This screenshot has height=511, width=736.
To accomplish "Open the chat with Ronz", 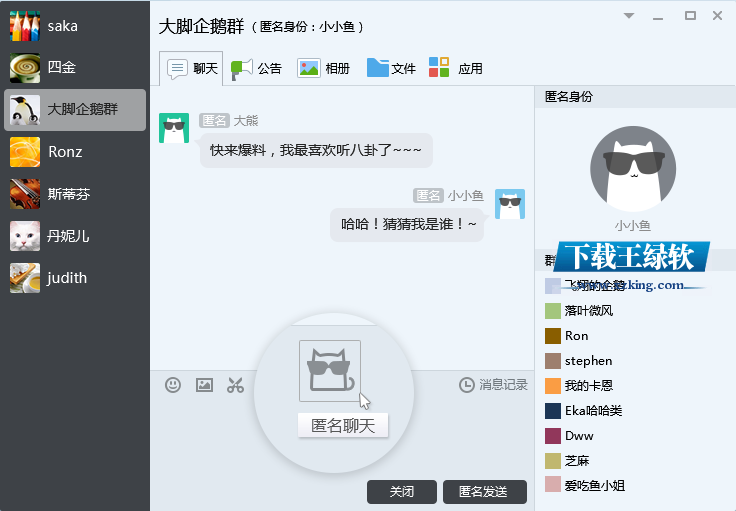I will 75,152.
